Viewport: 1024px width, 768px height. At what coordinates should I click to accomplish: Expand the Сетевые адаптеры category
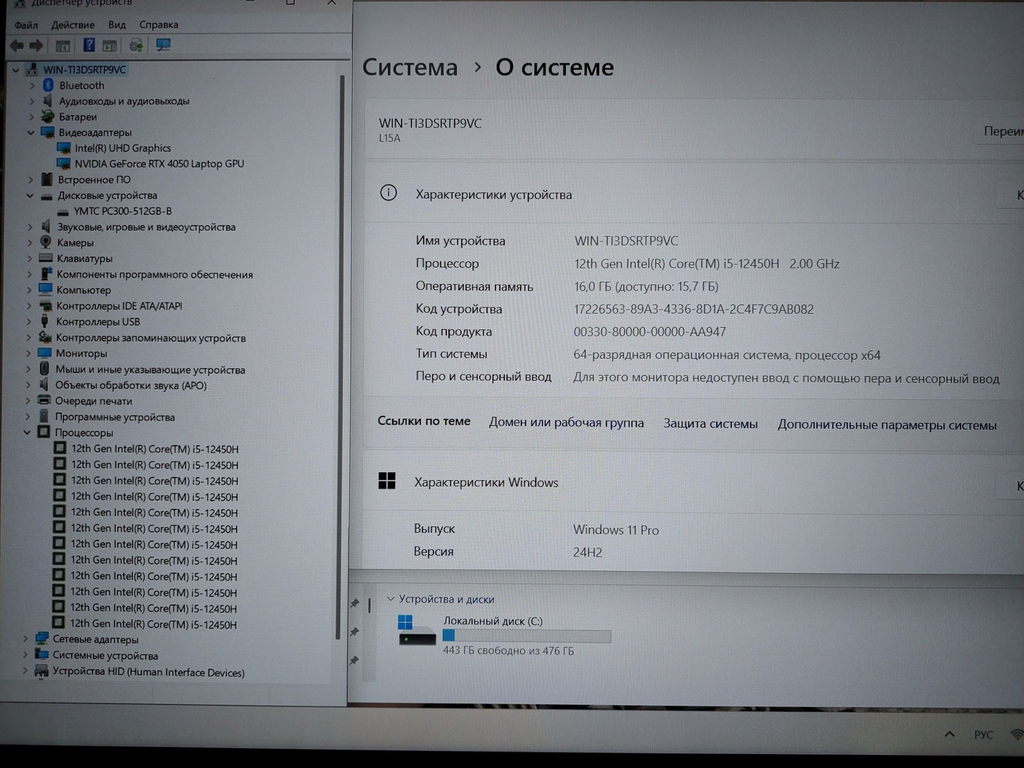tap(26, 639)
